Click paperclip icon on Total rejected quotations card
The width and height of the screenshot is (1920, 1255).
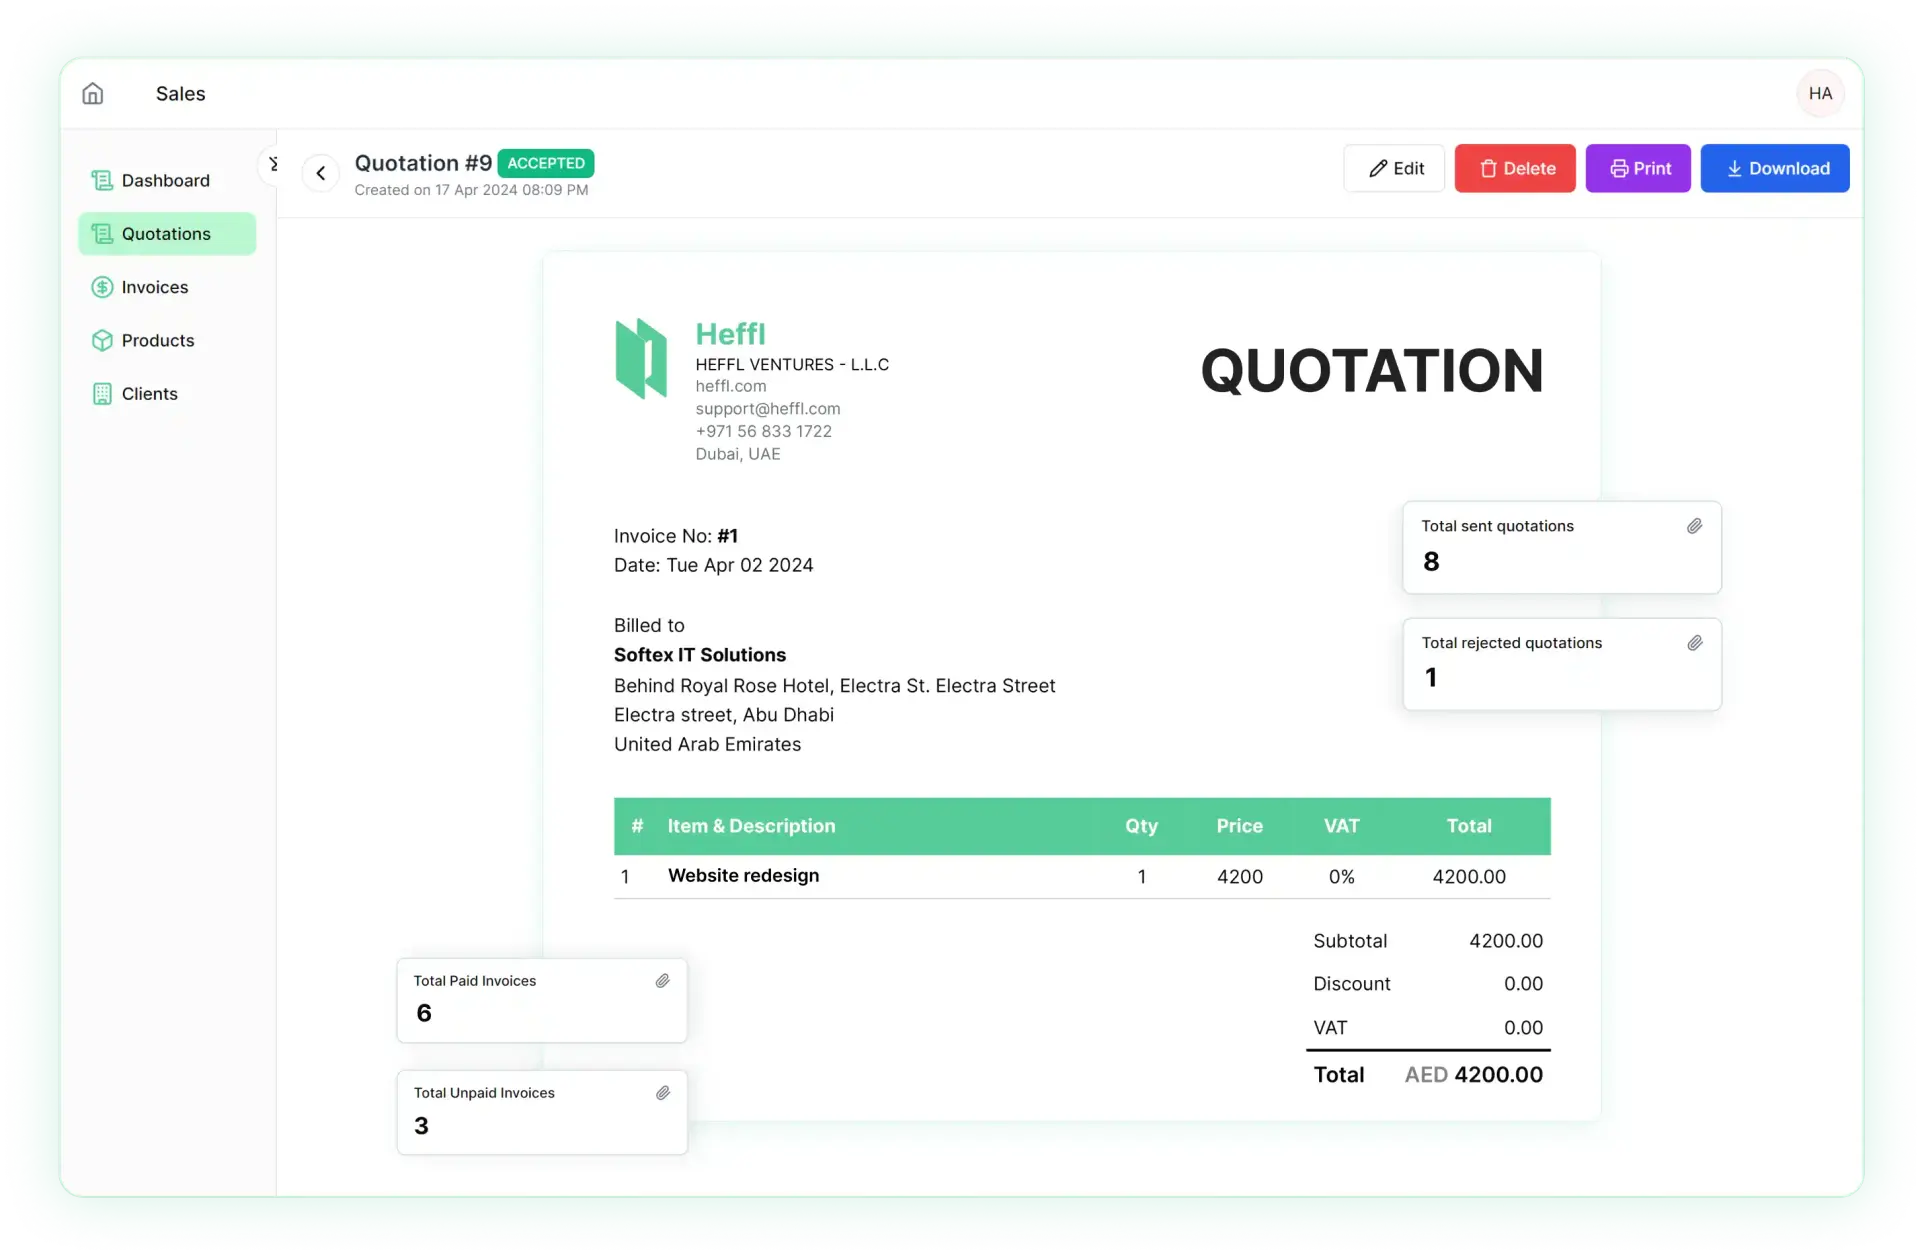1694,644
